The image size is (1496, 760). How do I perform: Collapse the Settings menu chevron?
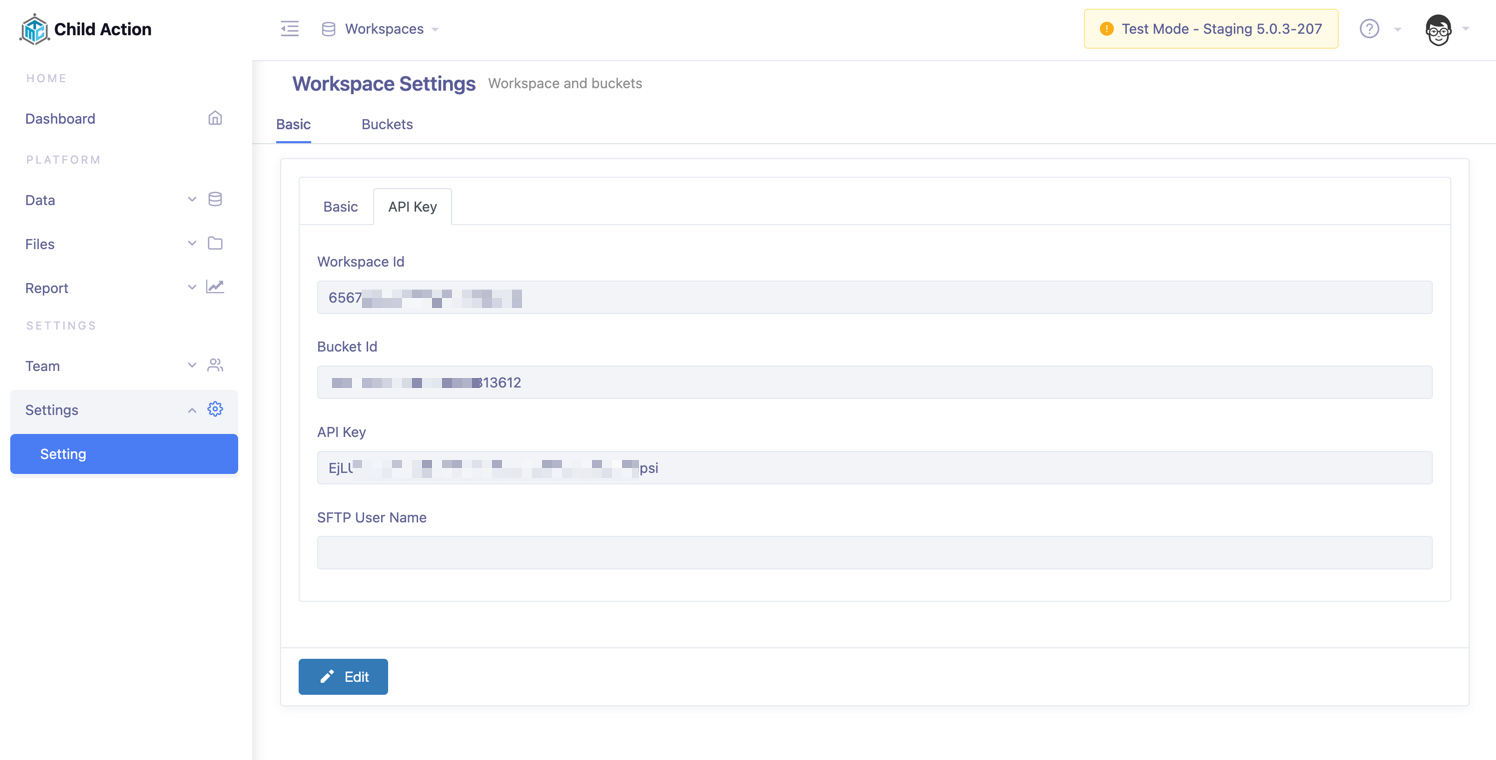(x=192, y=410)
